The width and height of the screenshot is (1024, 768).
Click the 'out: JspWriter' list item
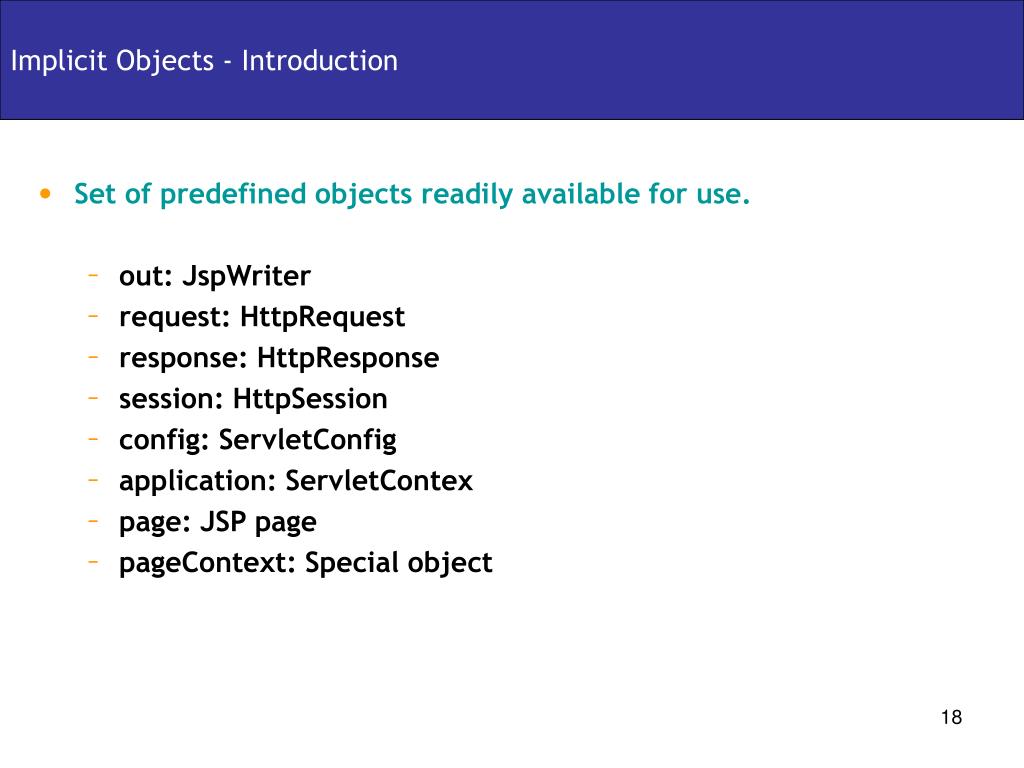(215, 276)
